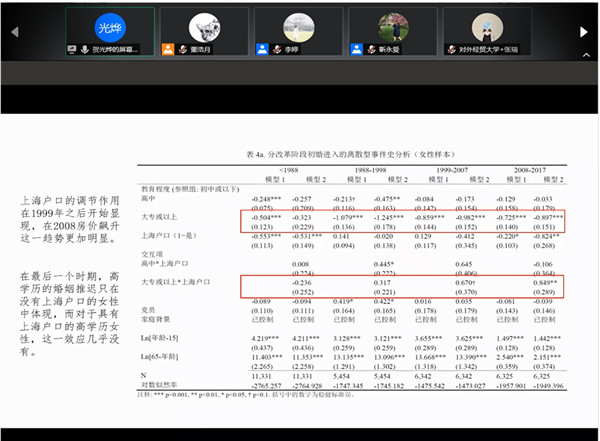
Task: Select 贺光烨's participant video tile
Action: pyautogui.click(x=108, y=31)
